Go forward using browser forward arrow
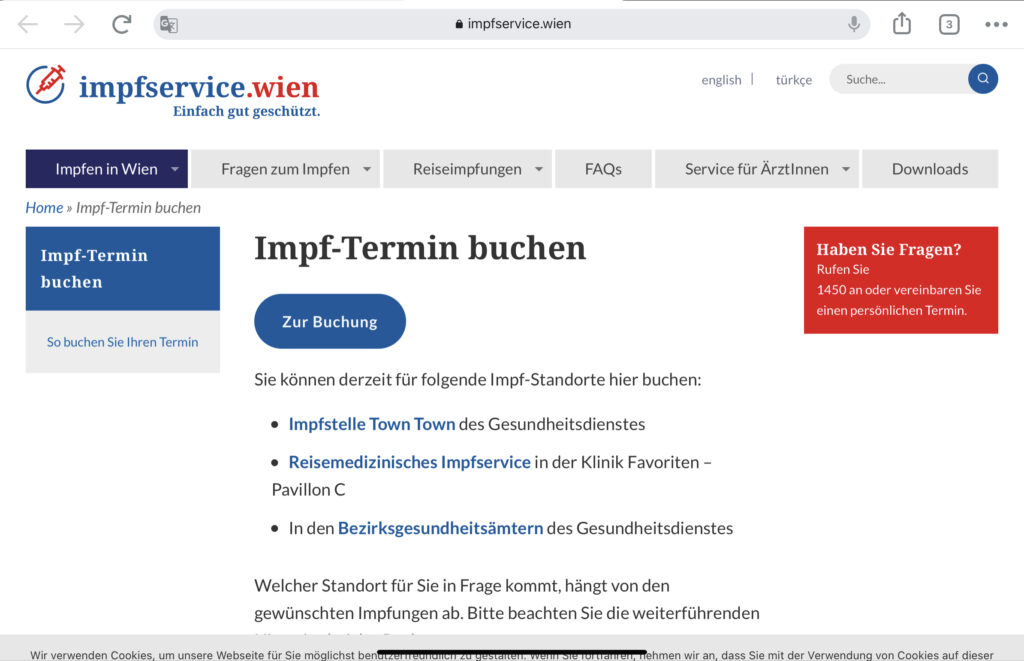 pyautogui.click(x=74, y=24)
